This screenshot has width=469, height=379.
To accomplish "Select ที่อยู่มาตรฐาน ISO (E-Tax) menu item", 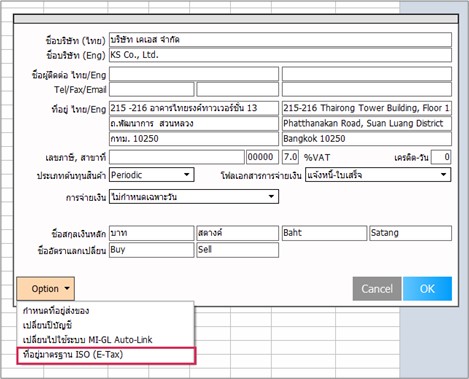I will point(106,355).
